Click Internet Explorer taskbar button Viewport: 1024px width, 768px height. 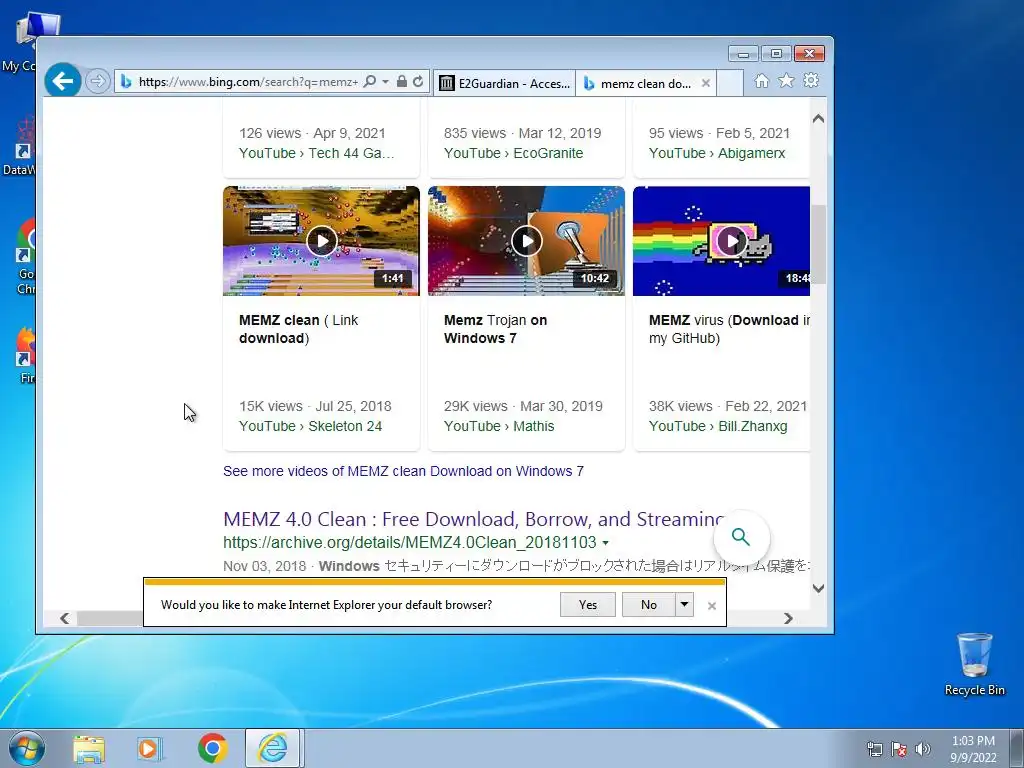pos(272,748)
